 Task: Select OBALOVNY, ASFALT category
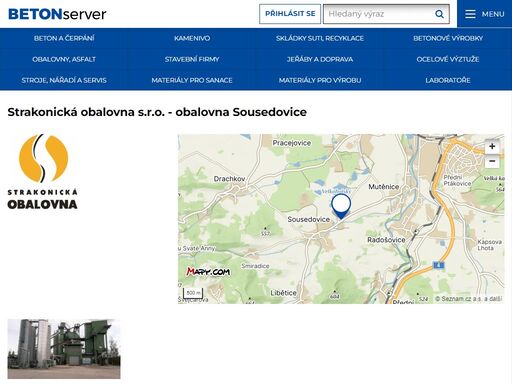point(64,59)
